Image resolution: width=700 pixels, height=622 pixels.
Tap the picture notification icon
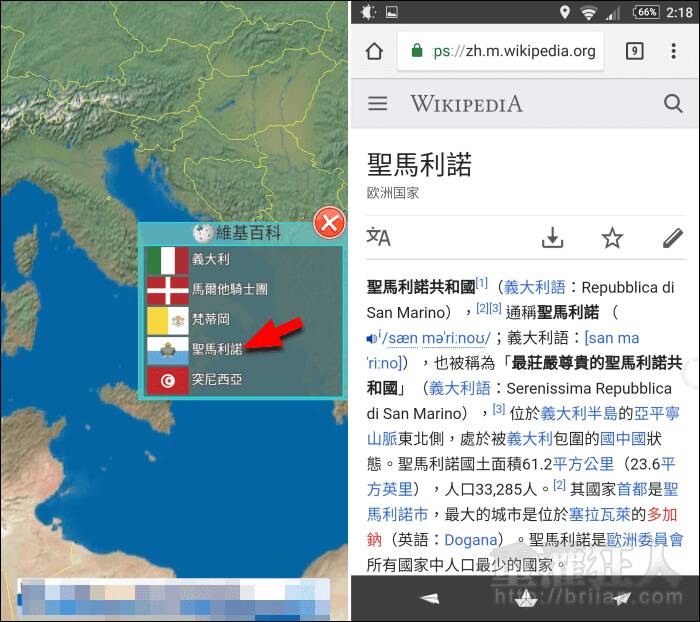click(392, 12)
